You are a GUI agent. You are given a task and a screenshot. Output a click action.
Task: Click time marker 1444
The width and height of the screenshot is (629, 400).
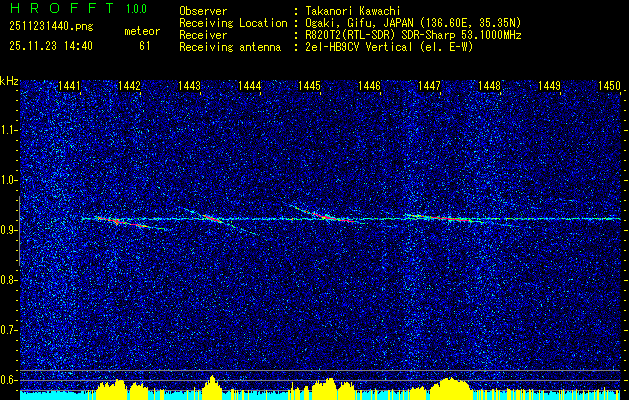(249, 85)
